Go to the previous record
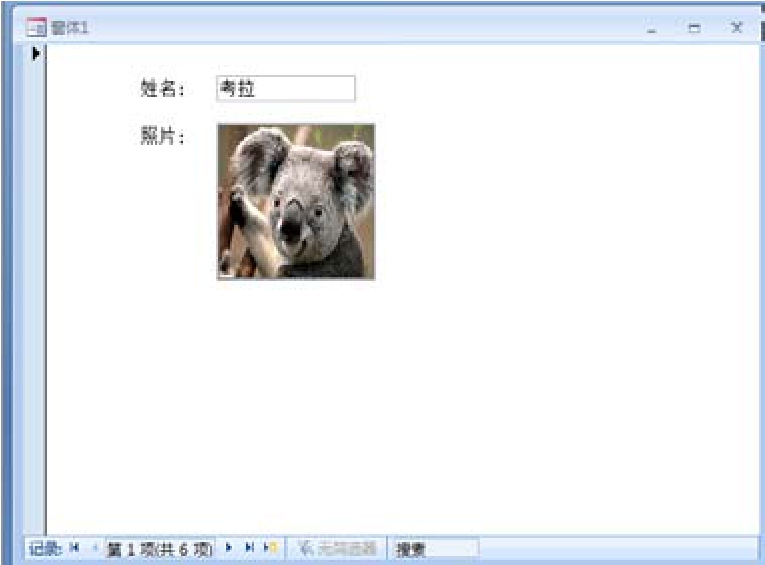765x565 pixels. click(x=94, y=548)
